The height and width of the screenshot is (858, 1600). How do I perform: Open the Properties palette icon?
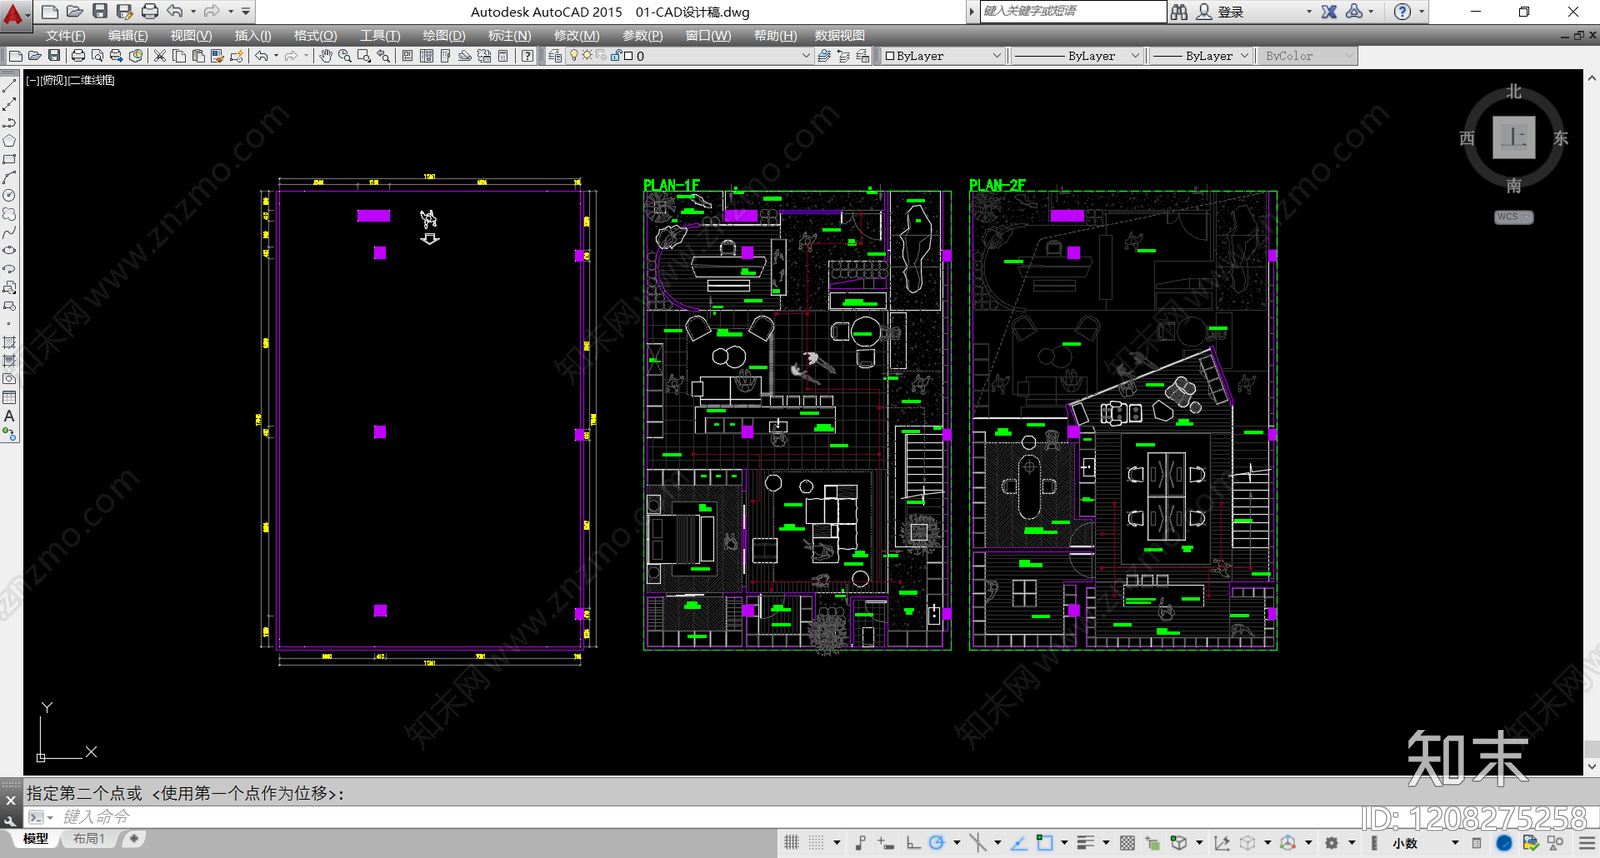[407, 56]
